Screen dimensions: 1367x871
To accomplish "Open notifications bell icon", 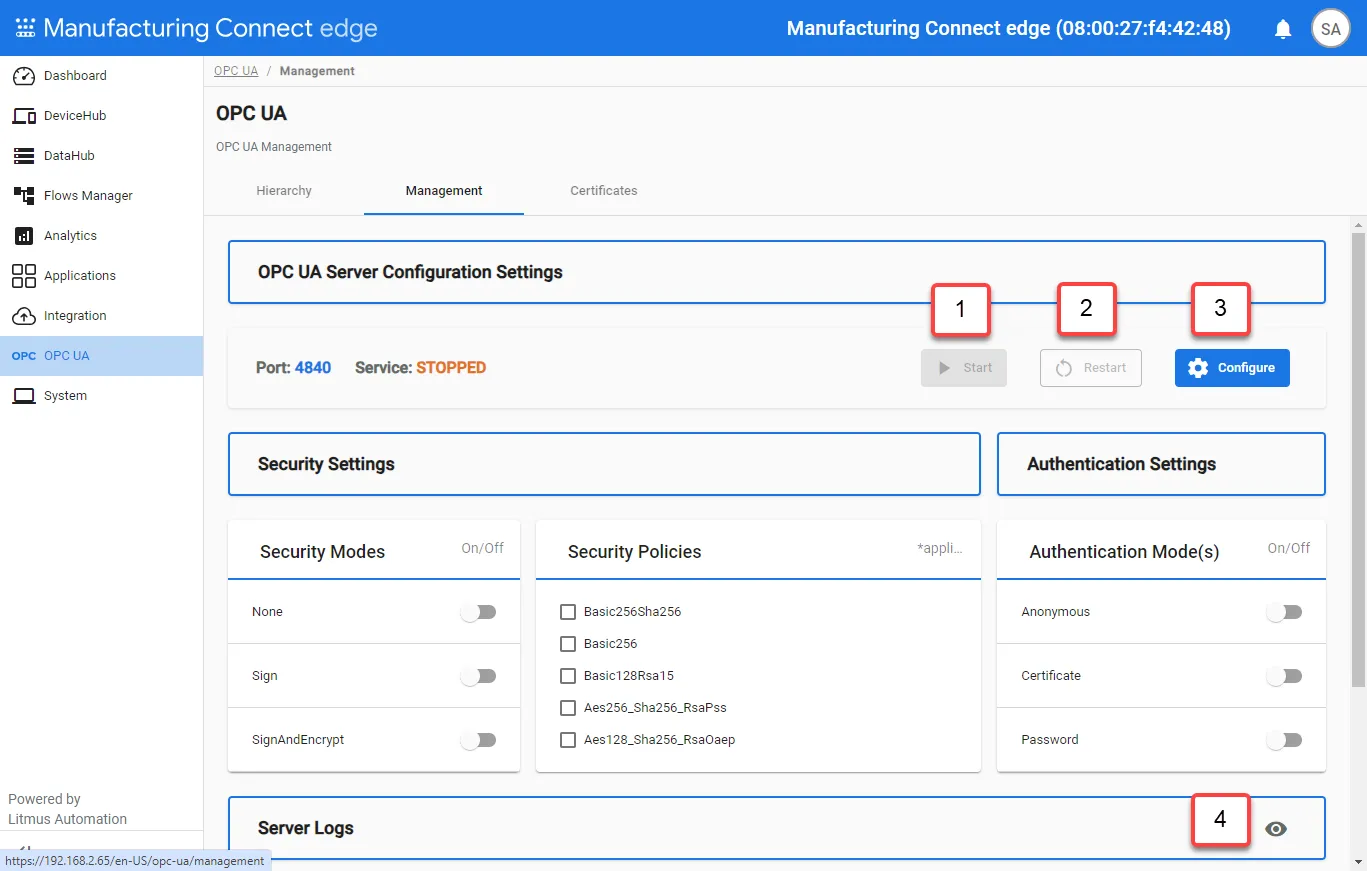I will coord(1283,29).
